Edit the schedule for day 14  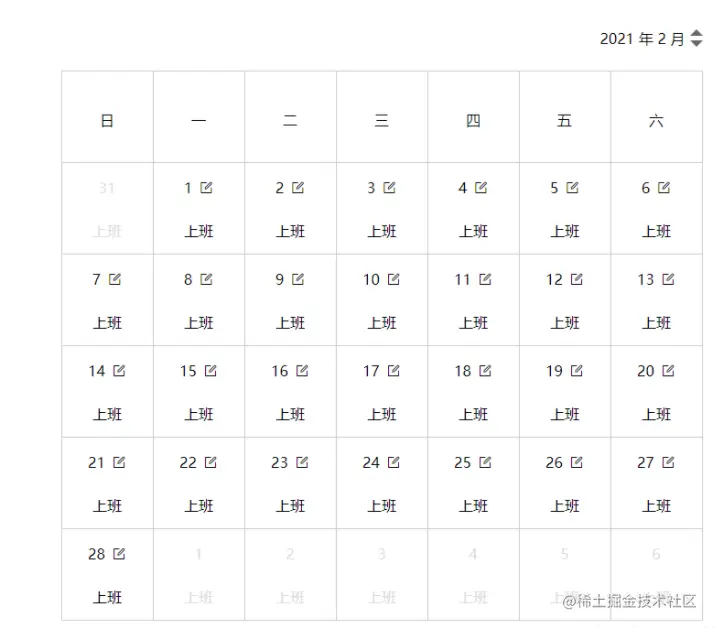tap(119, 370)
